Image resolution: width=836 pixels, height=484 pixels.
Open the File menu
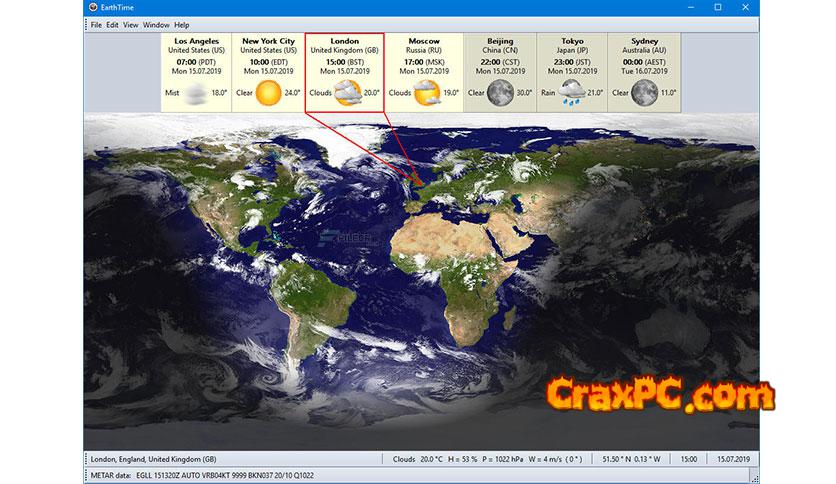[96, 24]
